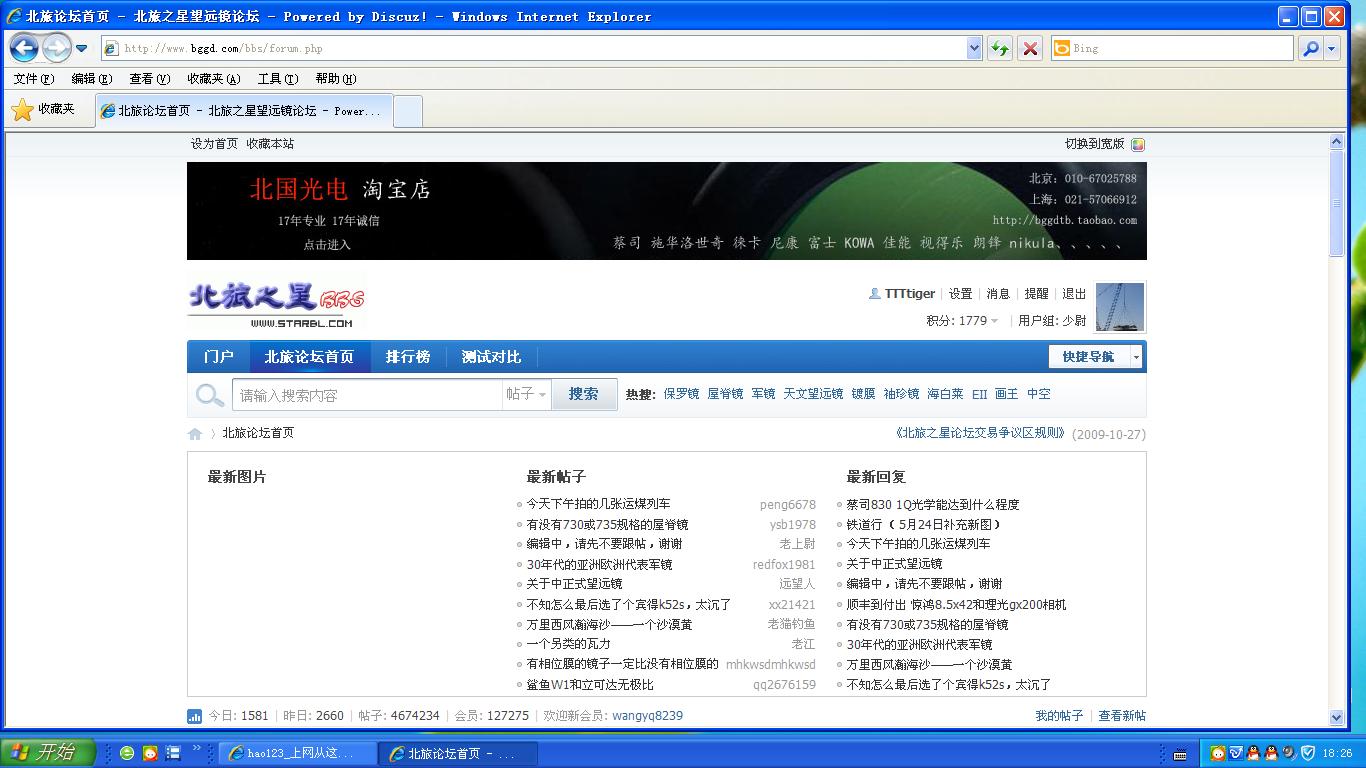
Task: Open the reply 蔡司830 1Q光学能达到什么程度
Action: [x=933, y=504]
